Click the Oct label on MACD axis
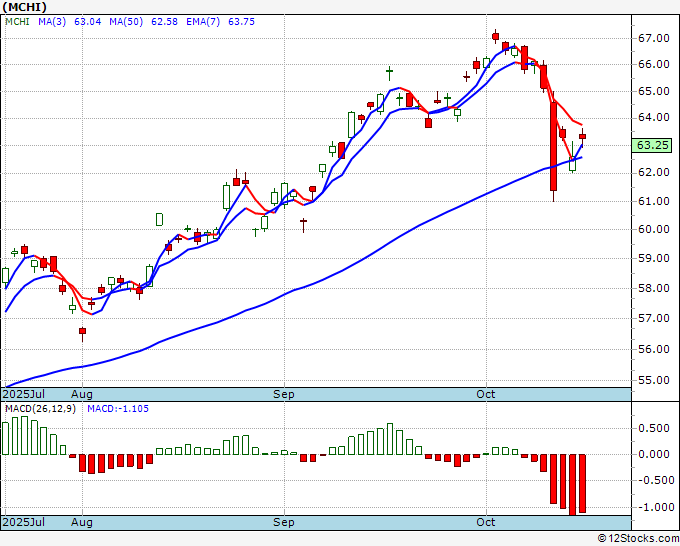This screenshot has width=680, height=546. click(486, 522)
